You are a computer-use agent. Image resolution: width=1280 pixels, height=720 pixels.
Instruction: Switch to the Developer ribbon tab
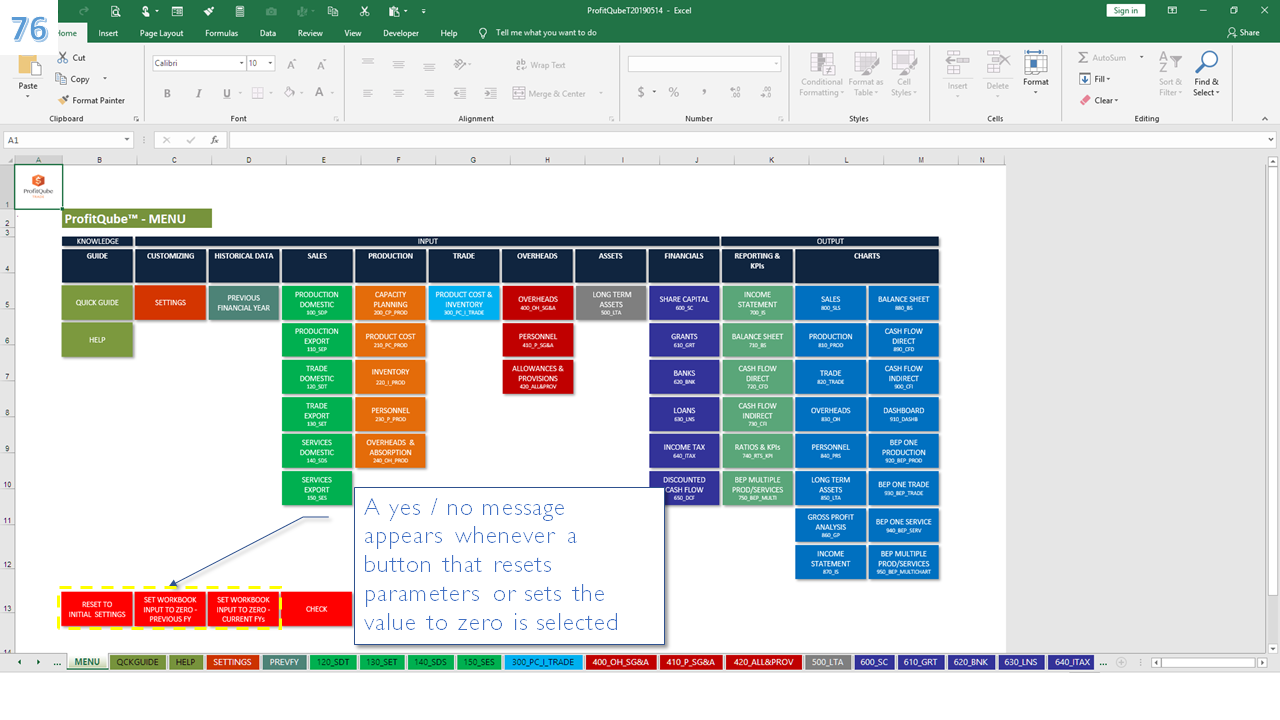401,33
